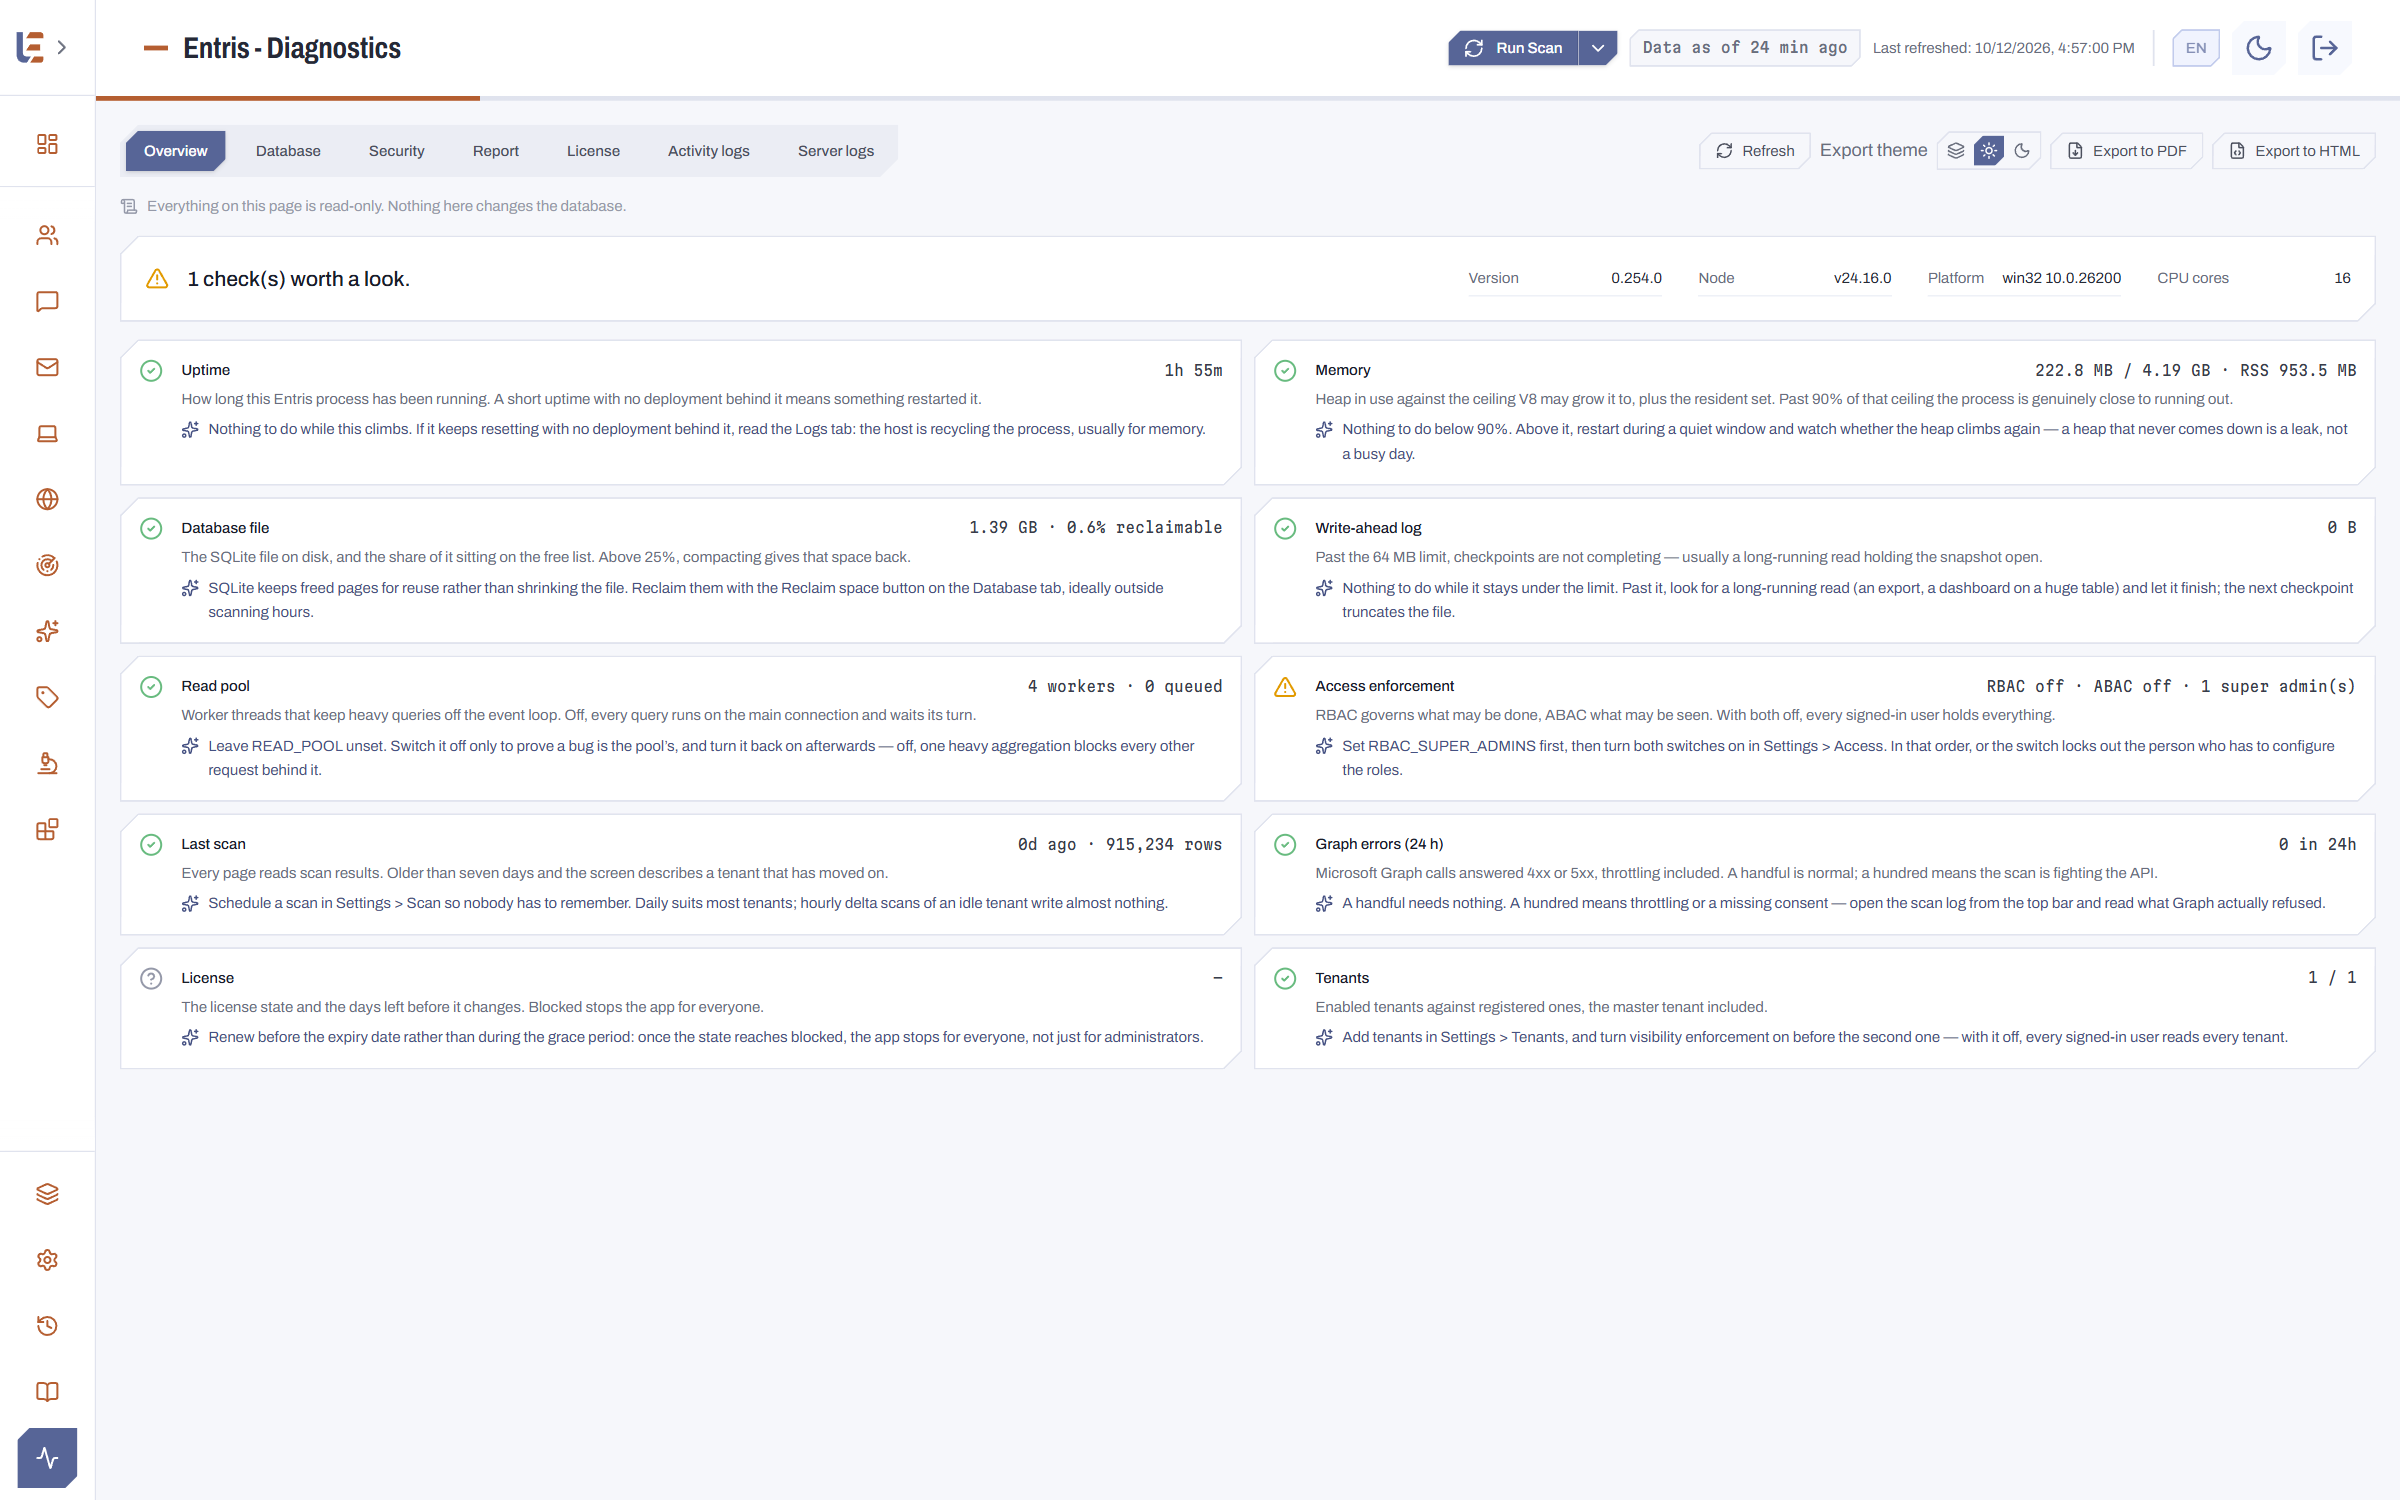Select the dark moon export theme option
The image size is (2400, 1500).
pyautogui.click(x=2022, y=151)
